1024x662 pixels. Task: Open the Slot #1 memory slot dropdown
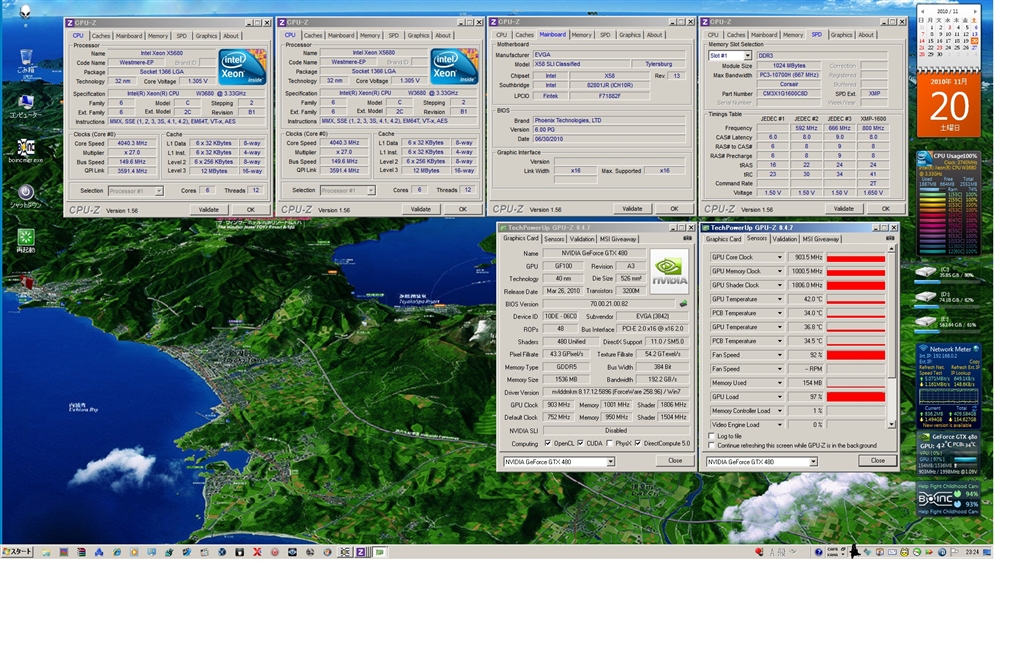point(747,56)
